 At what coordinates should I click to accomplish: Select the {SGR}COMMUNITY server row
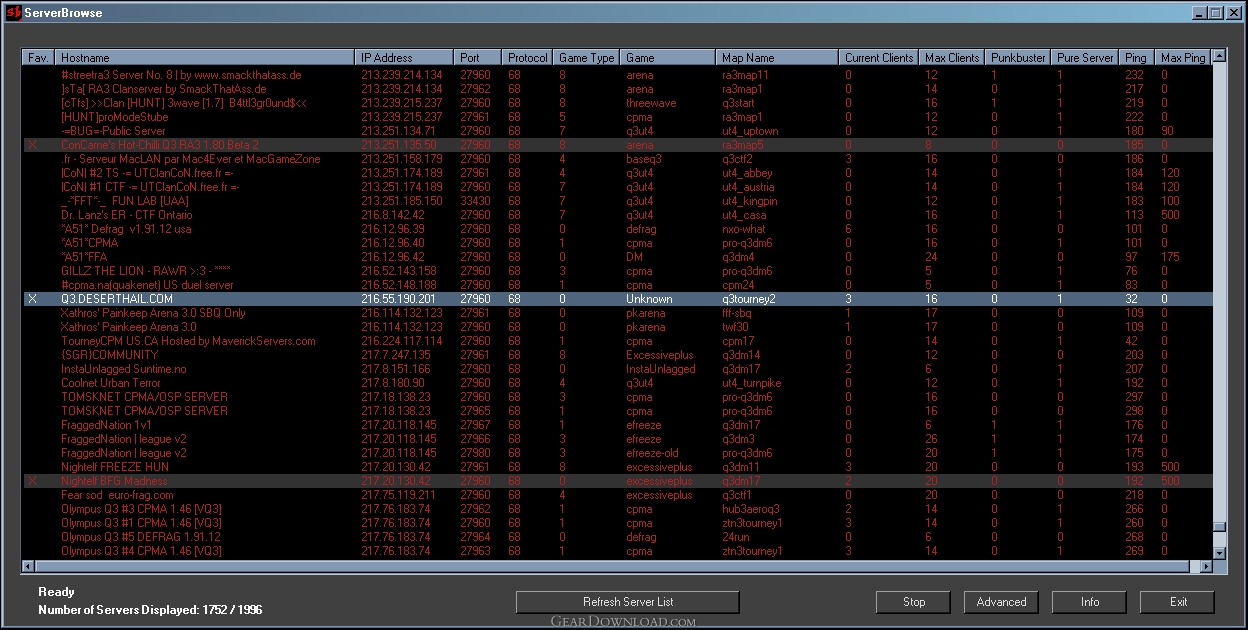coord(617,355)
